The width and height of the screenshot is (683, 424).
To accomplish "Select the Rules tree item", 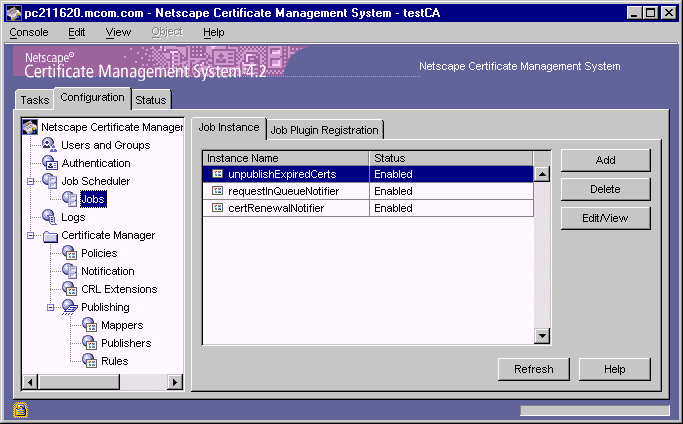I will point(115,361).
